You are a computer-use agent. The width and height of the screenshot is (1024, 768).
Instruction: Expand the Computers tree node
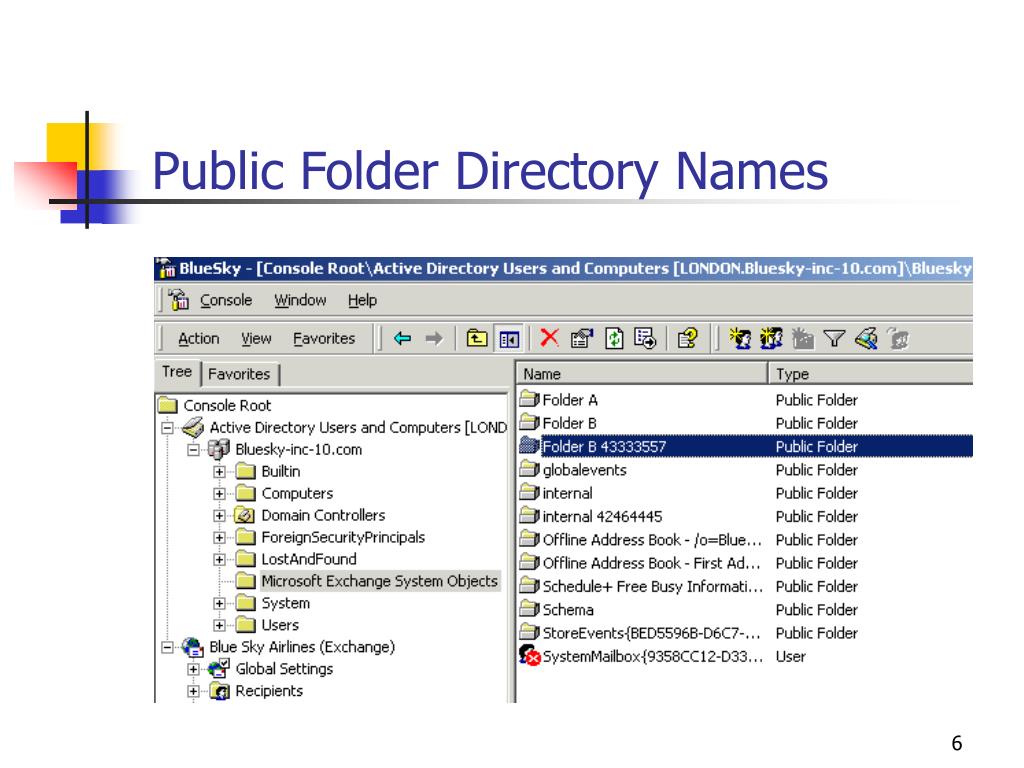[x=219, y=494]
